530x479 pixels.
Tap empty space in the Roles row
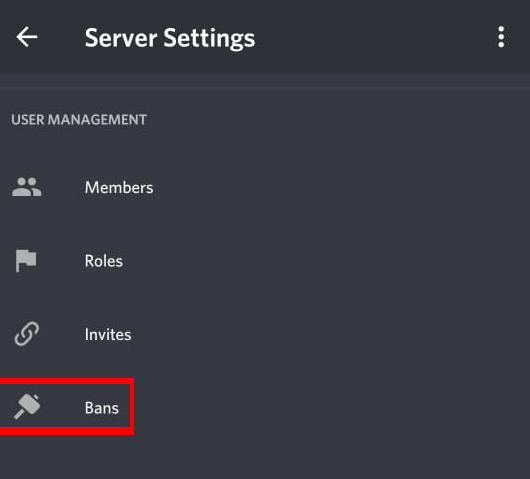[338, 261]
